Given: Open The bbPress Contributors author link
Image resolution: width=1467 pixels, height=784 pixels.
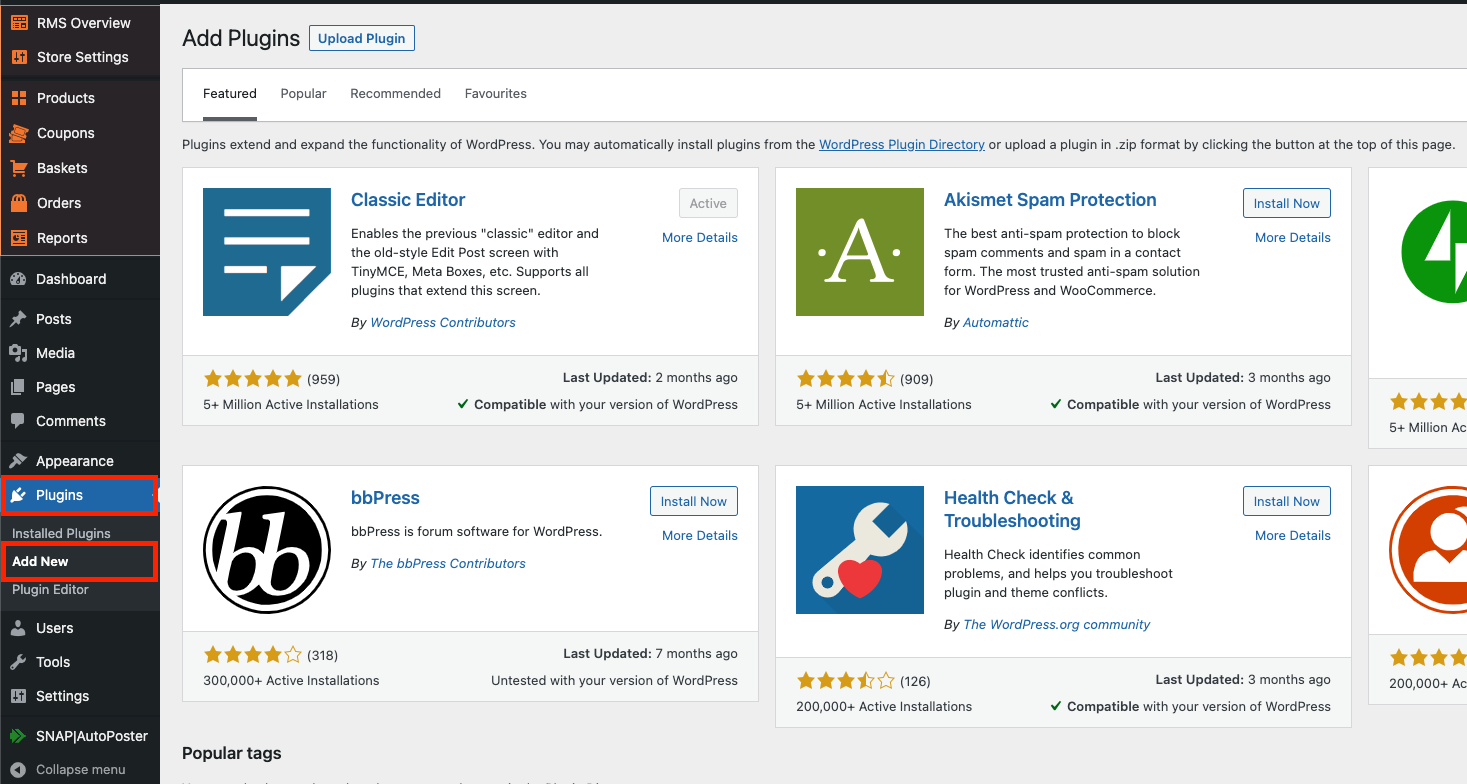Looking at the screenshot, I should (x=448, y=563).
